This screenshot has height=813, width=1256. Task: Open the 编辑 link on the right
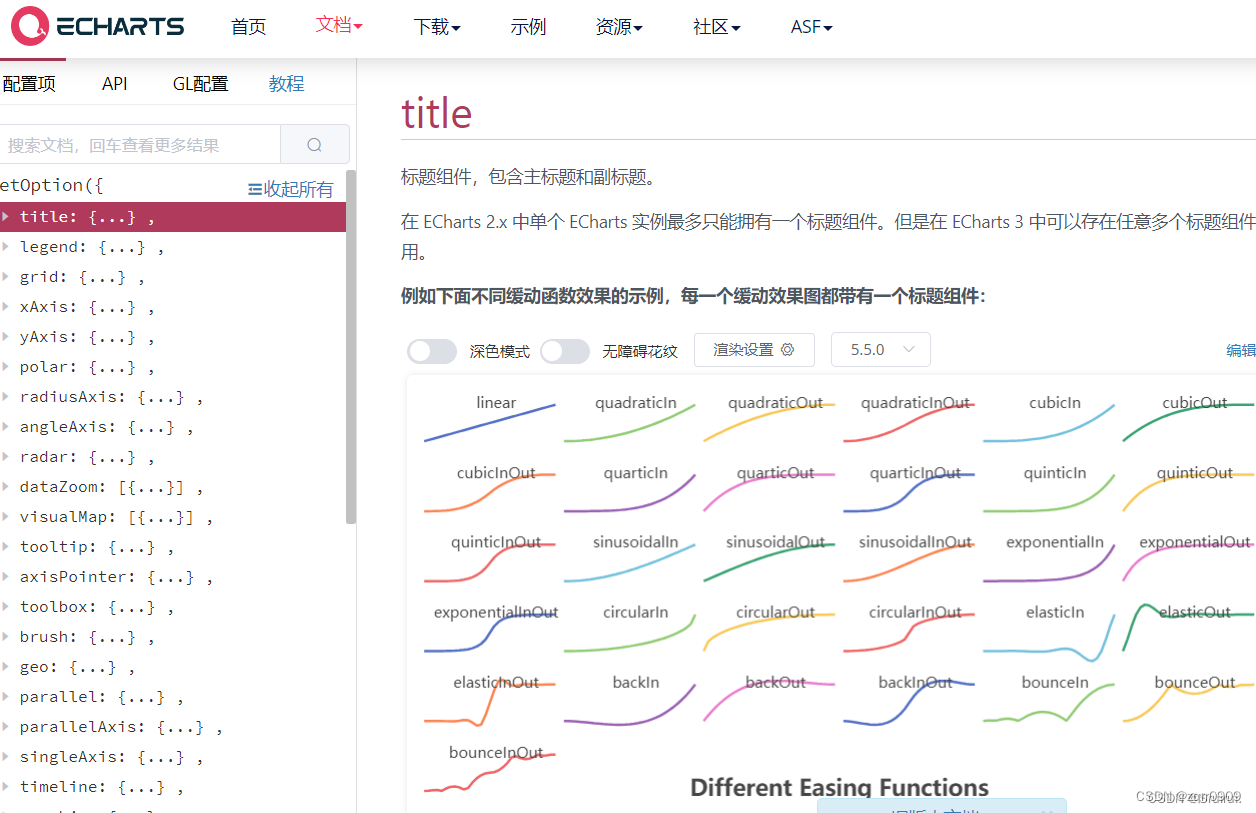click(1241, 349)
